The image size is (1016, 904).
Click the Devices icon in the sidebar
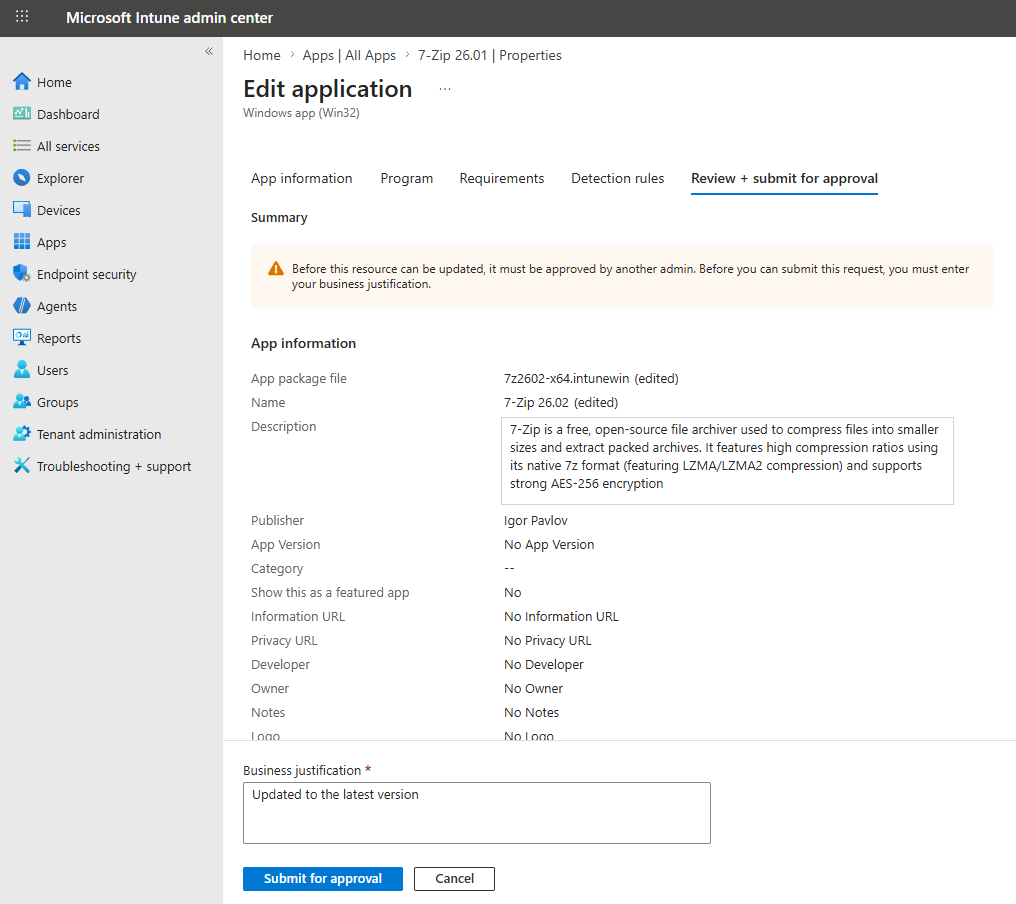coord(22,209)
